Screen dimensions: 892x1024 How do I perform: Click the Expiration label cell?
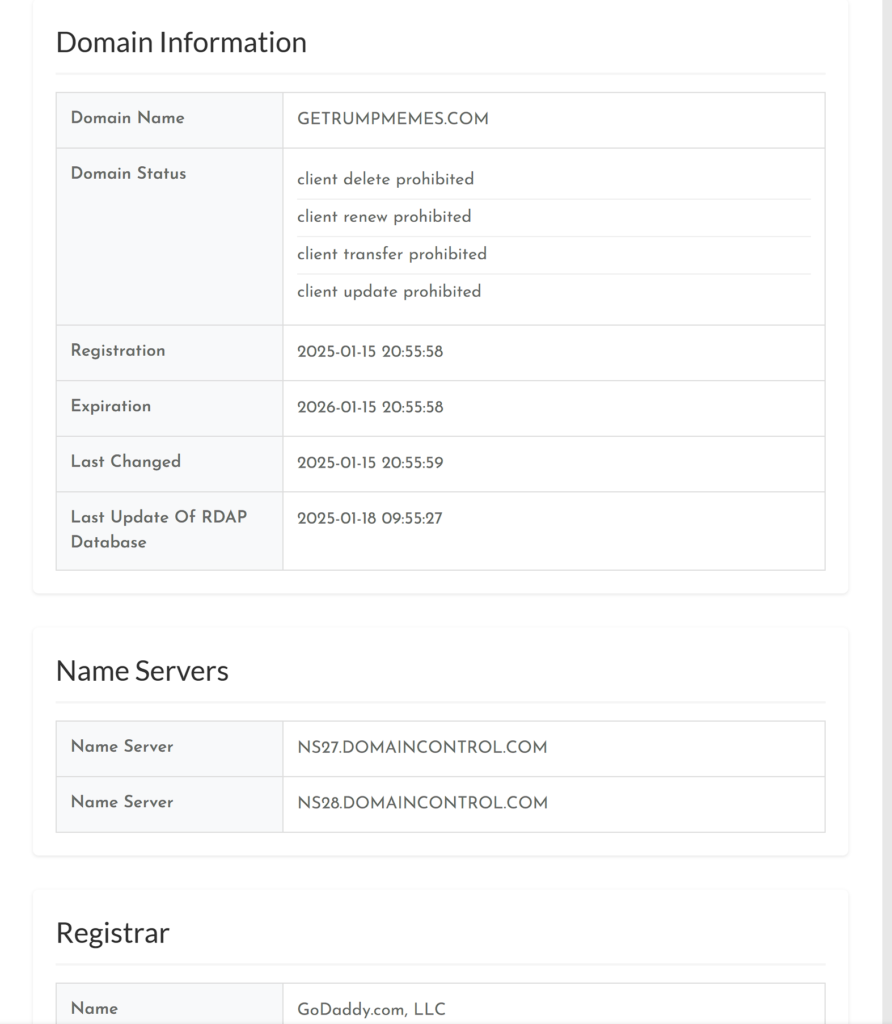169,408
